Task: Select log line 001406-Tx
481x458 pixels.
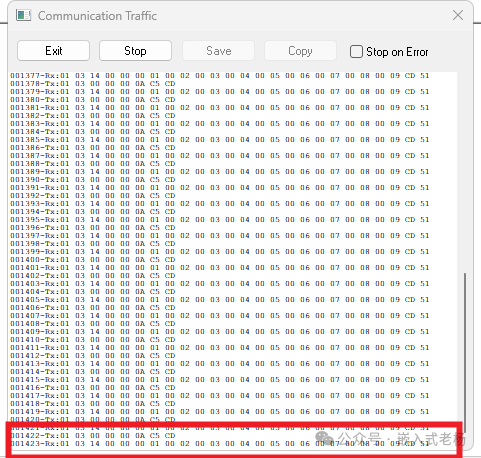Action: point(93,308)
